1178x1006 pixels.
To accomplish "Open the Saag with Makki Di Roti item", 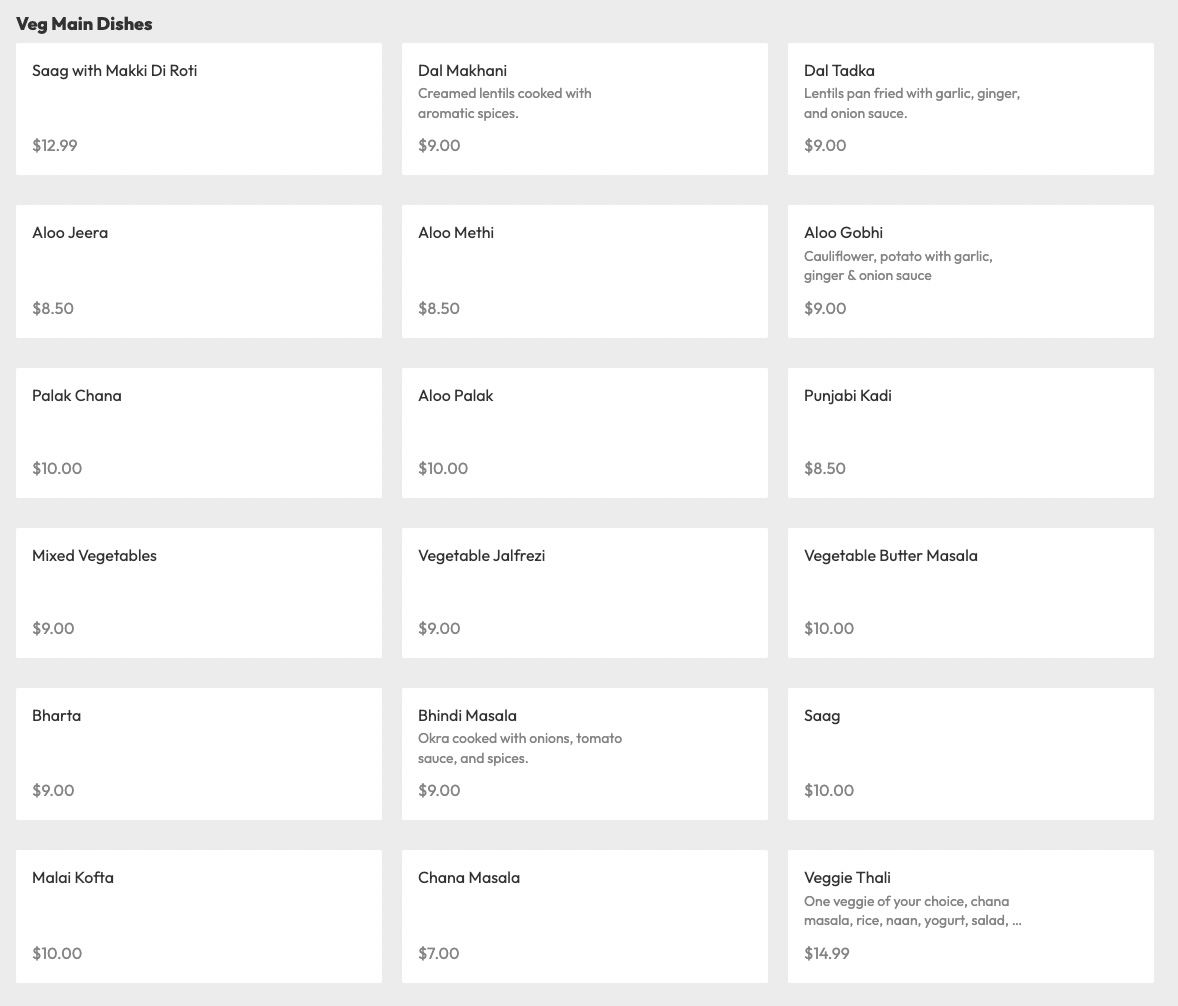I will click(198, 108).
